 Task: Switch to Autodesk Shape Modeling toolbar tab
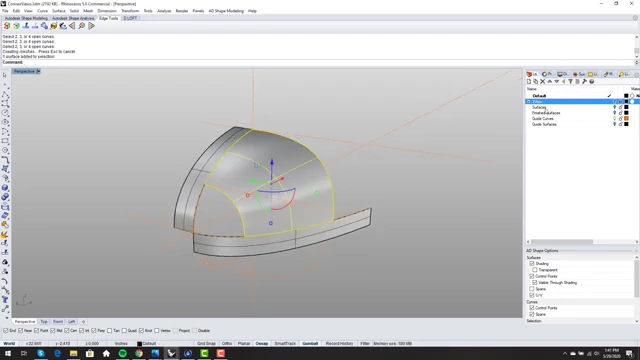pos(26,18)
